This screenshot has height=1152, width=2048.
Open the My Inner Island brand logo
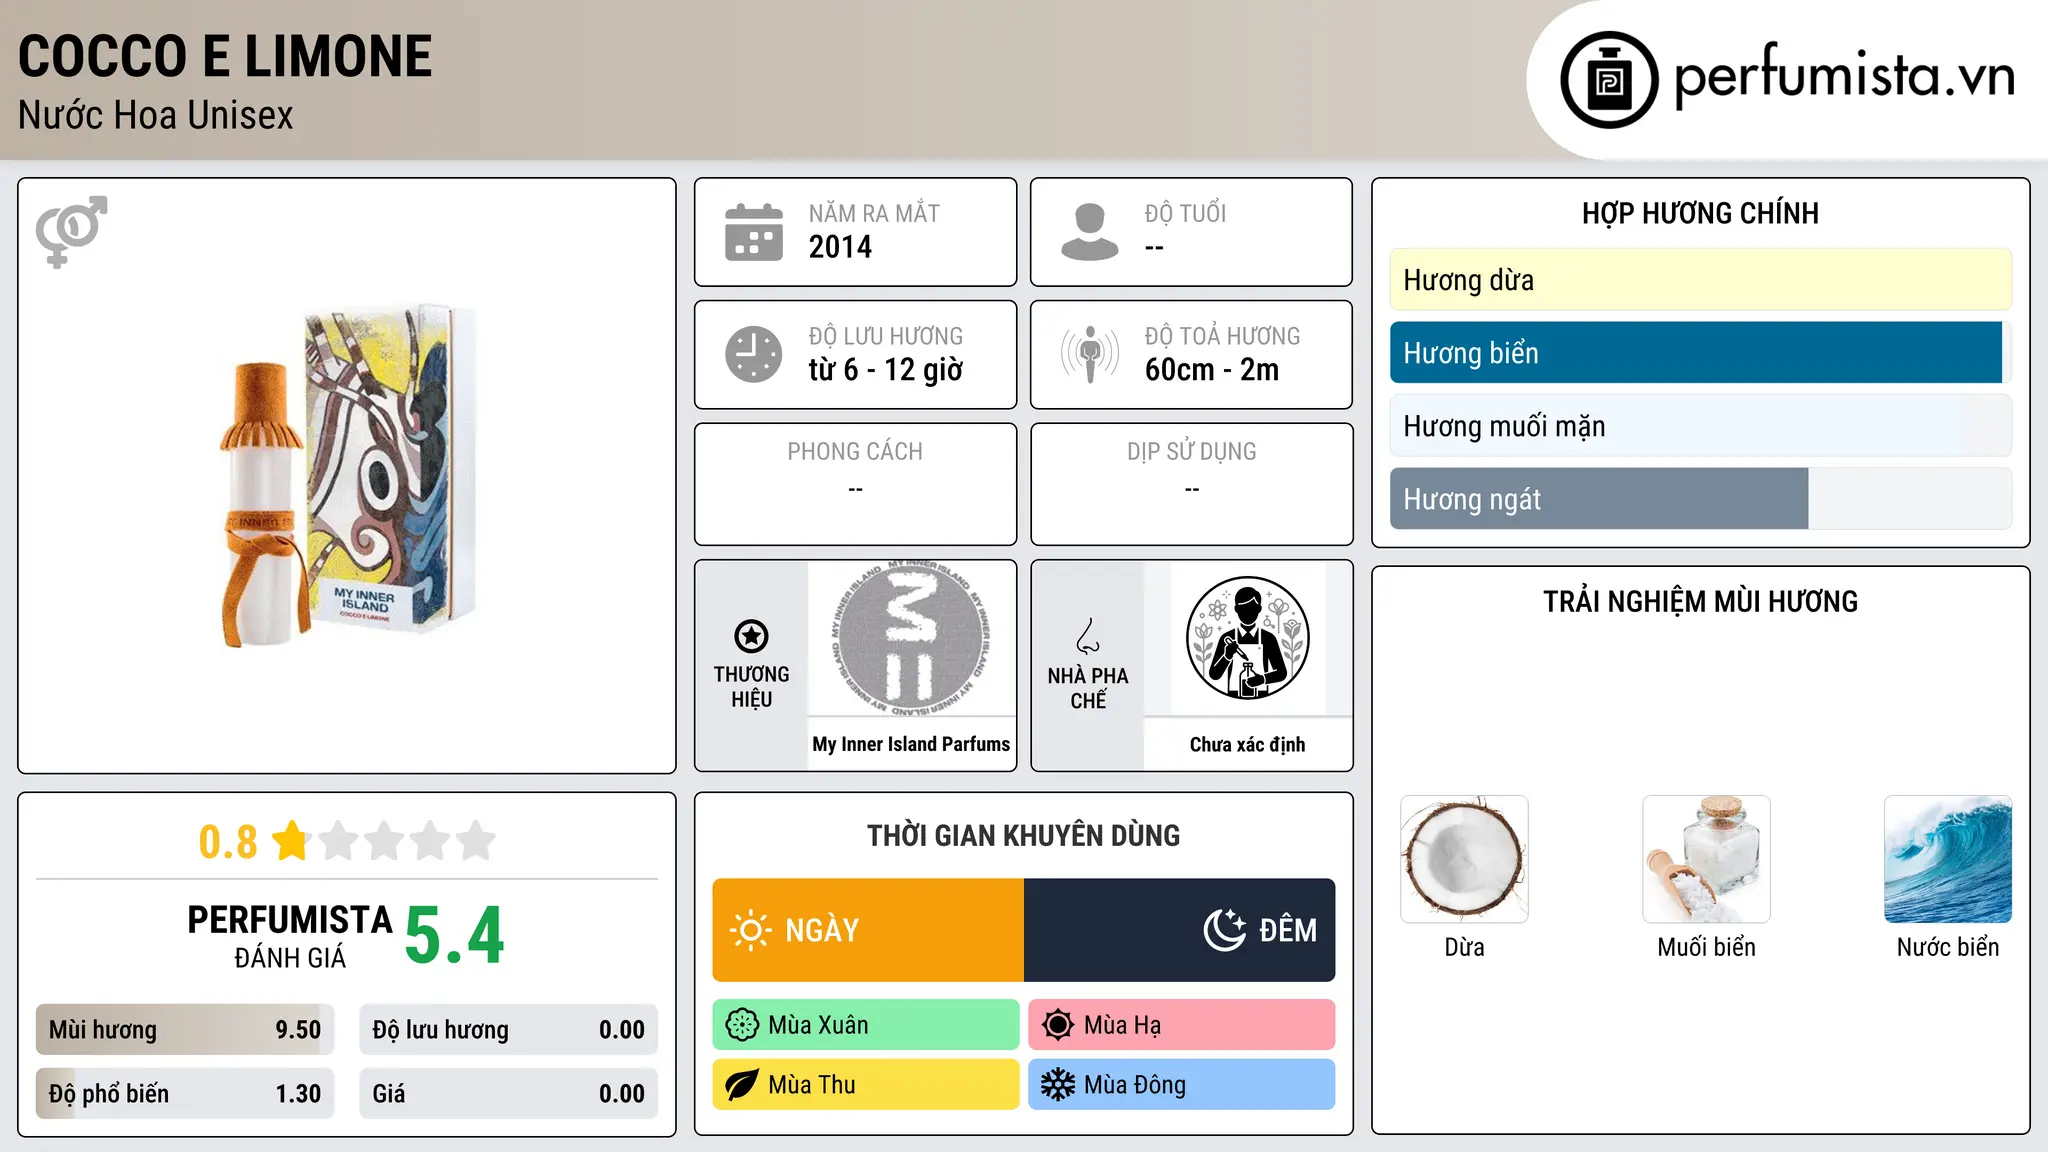(x=911, y=637)
